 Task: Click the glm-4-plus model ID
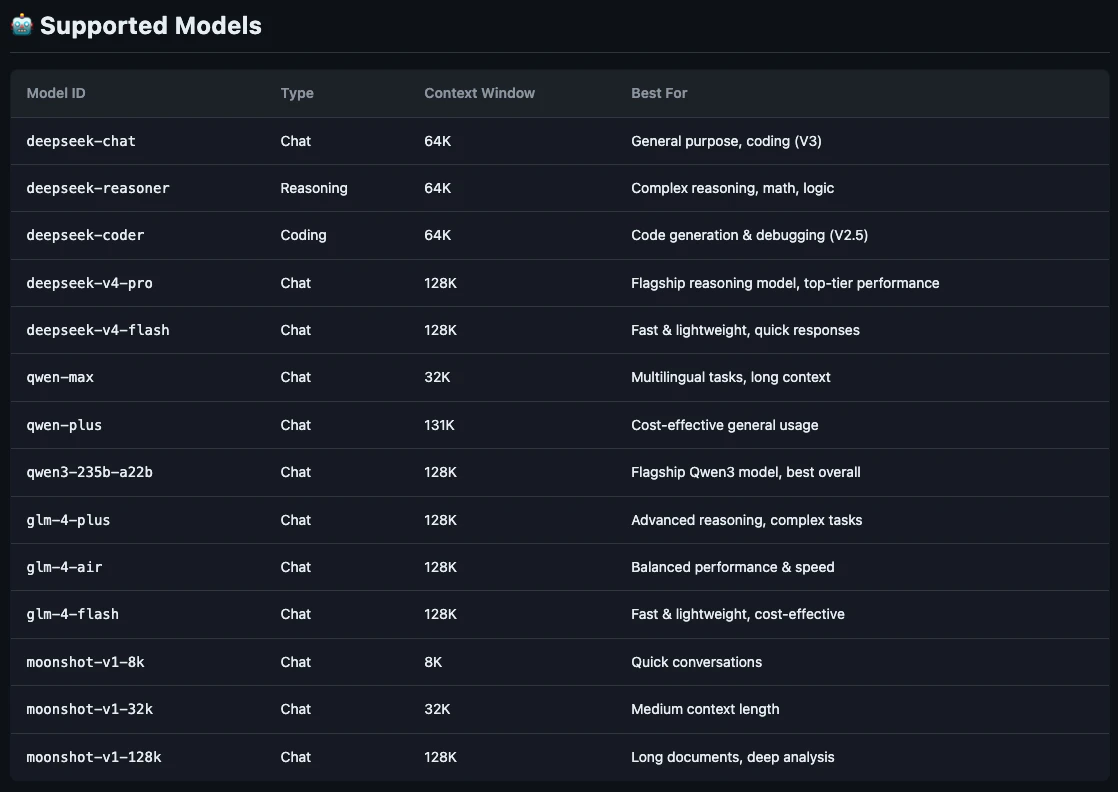pos(68,520)
